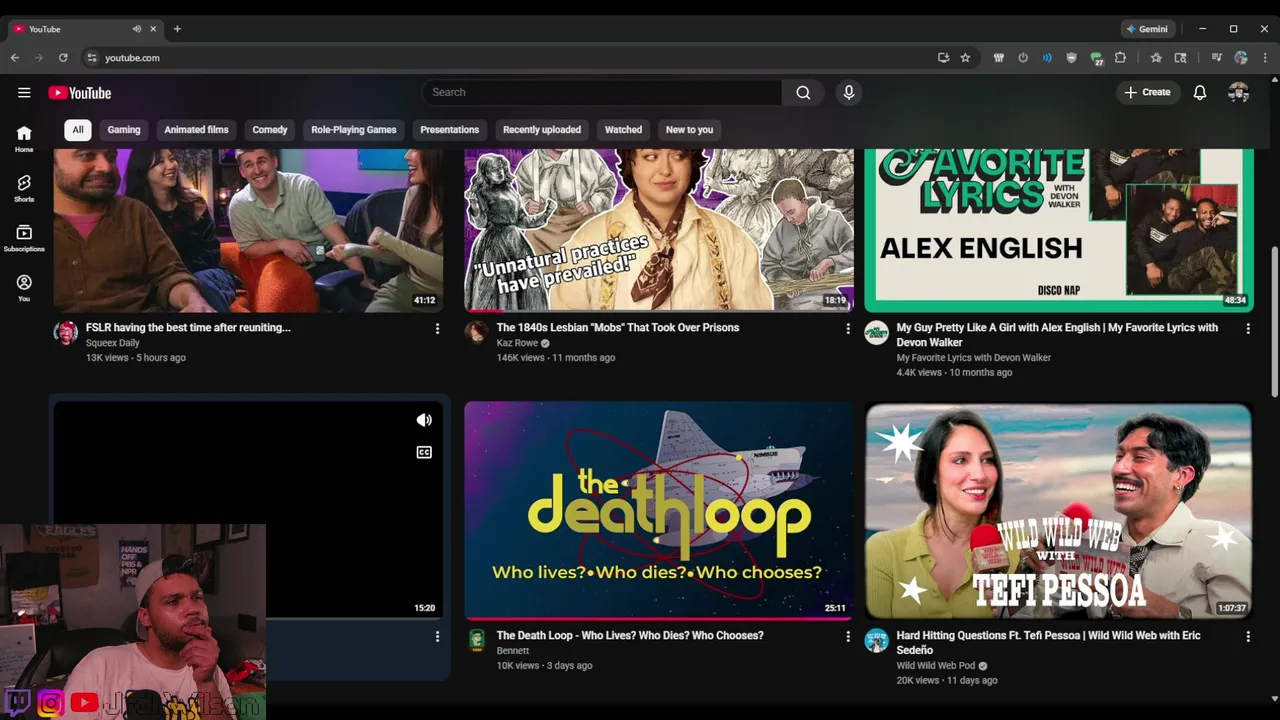Select the Presentations chip

pos(450,130)
